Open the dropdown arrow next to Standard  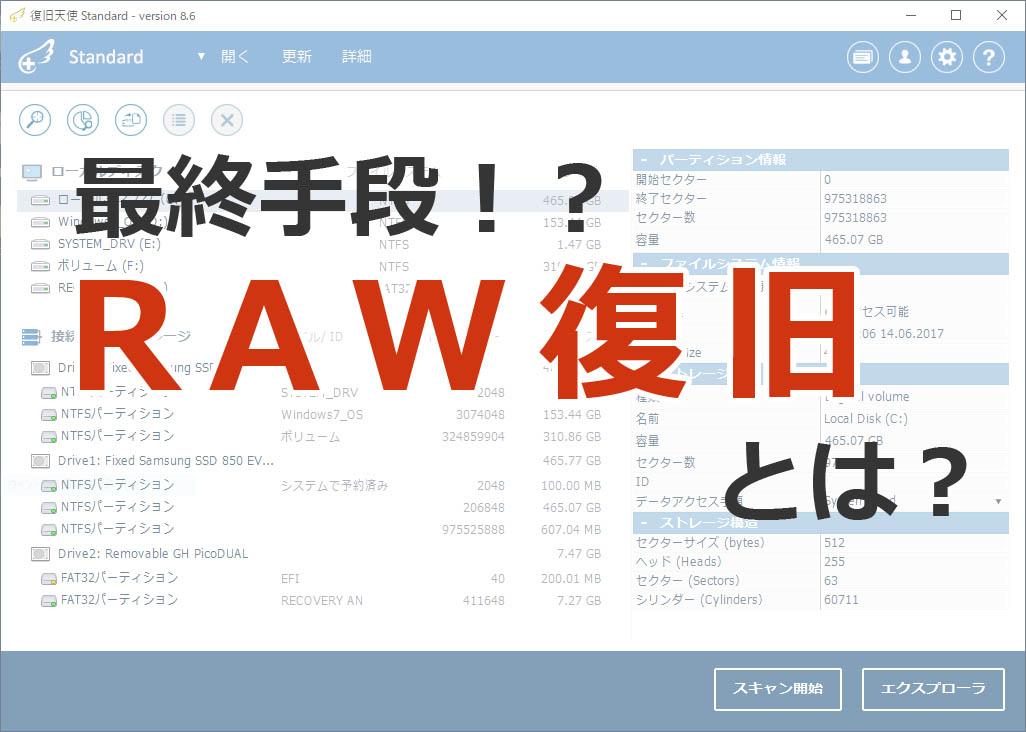pos(198,57)
